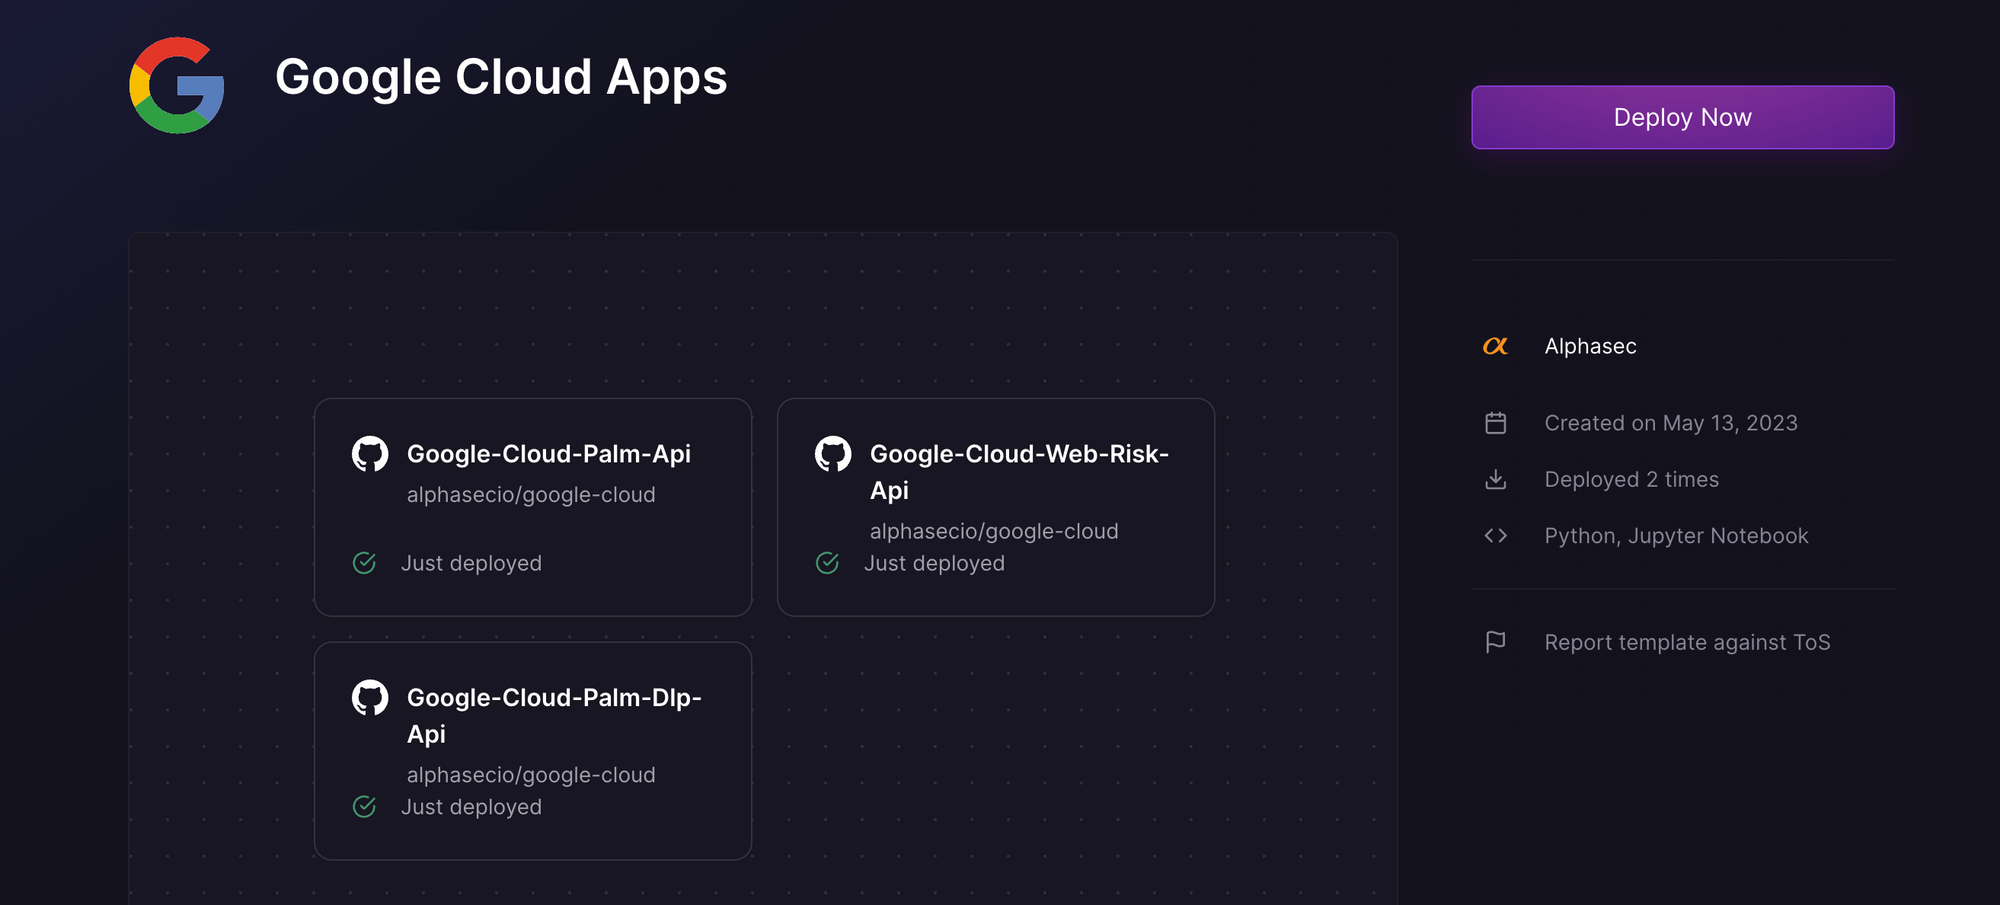The height and width of the screenshot is (905, 2000).
Task: Click the green checkmark on Google-Cloud-Palm-Api card
Action: coord(364,563)
